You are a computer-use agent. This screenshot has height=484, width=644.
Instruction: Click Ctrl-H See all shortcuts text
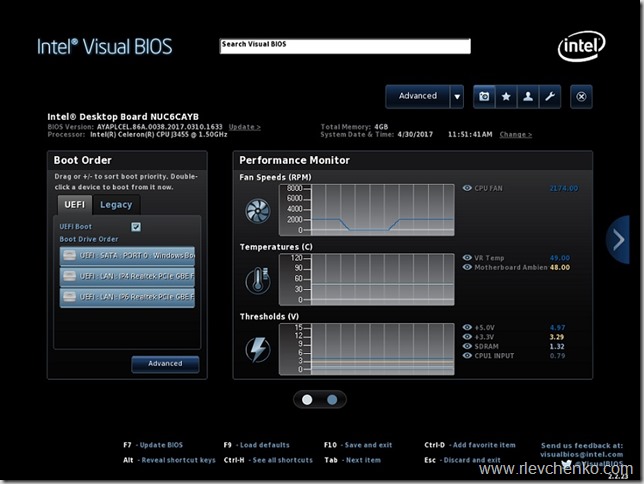tap(268, 460)
